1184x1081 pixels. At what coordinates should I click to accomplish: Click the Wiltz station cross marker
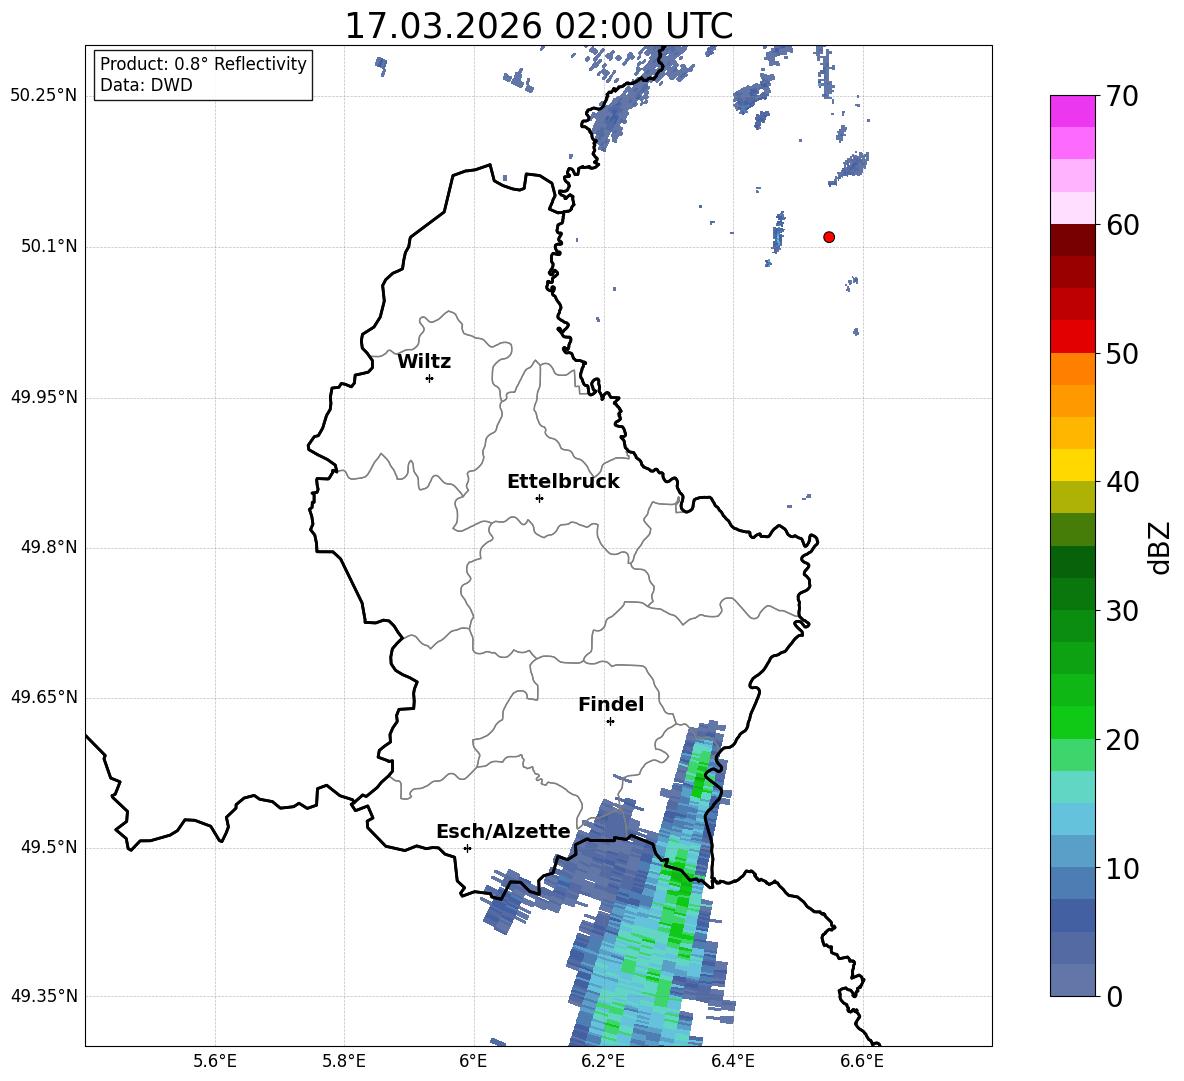point(430,378)
